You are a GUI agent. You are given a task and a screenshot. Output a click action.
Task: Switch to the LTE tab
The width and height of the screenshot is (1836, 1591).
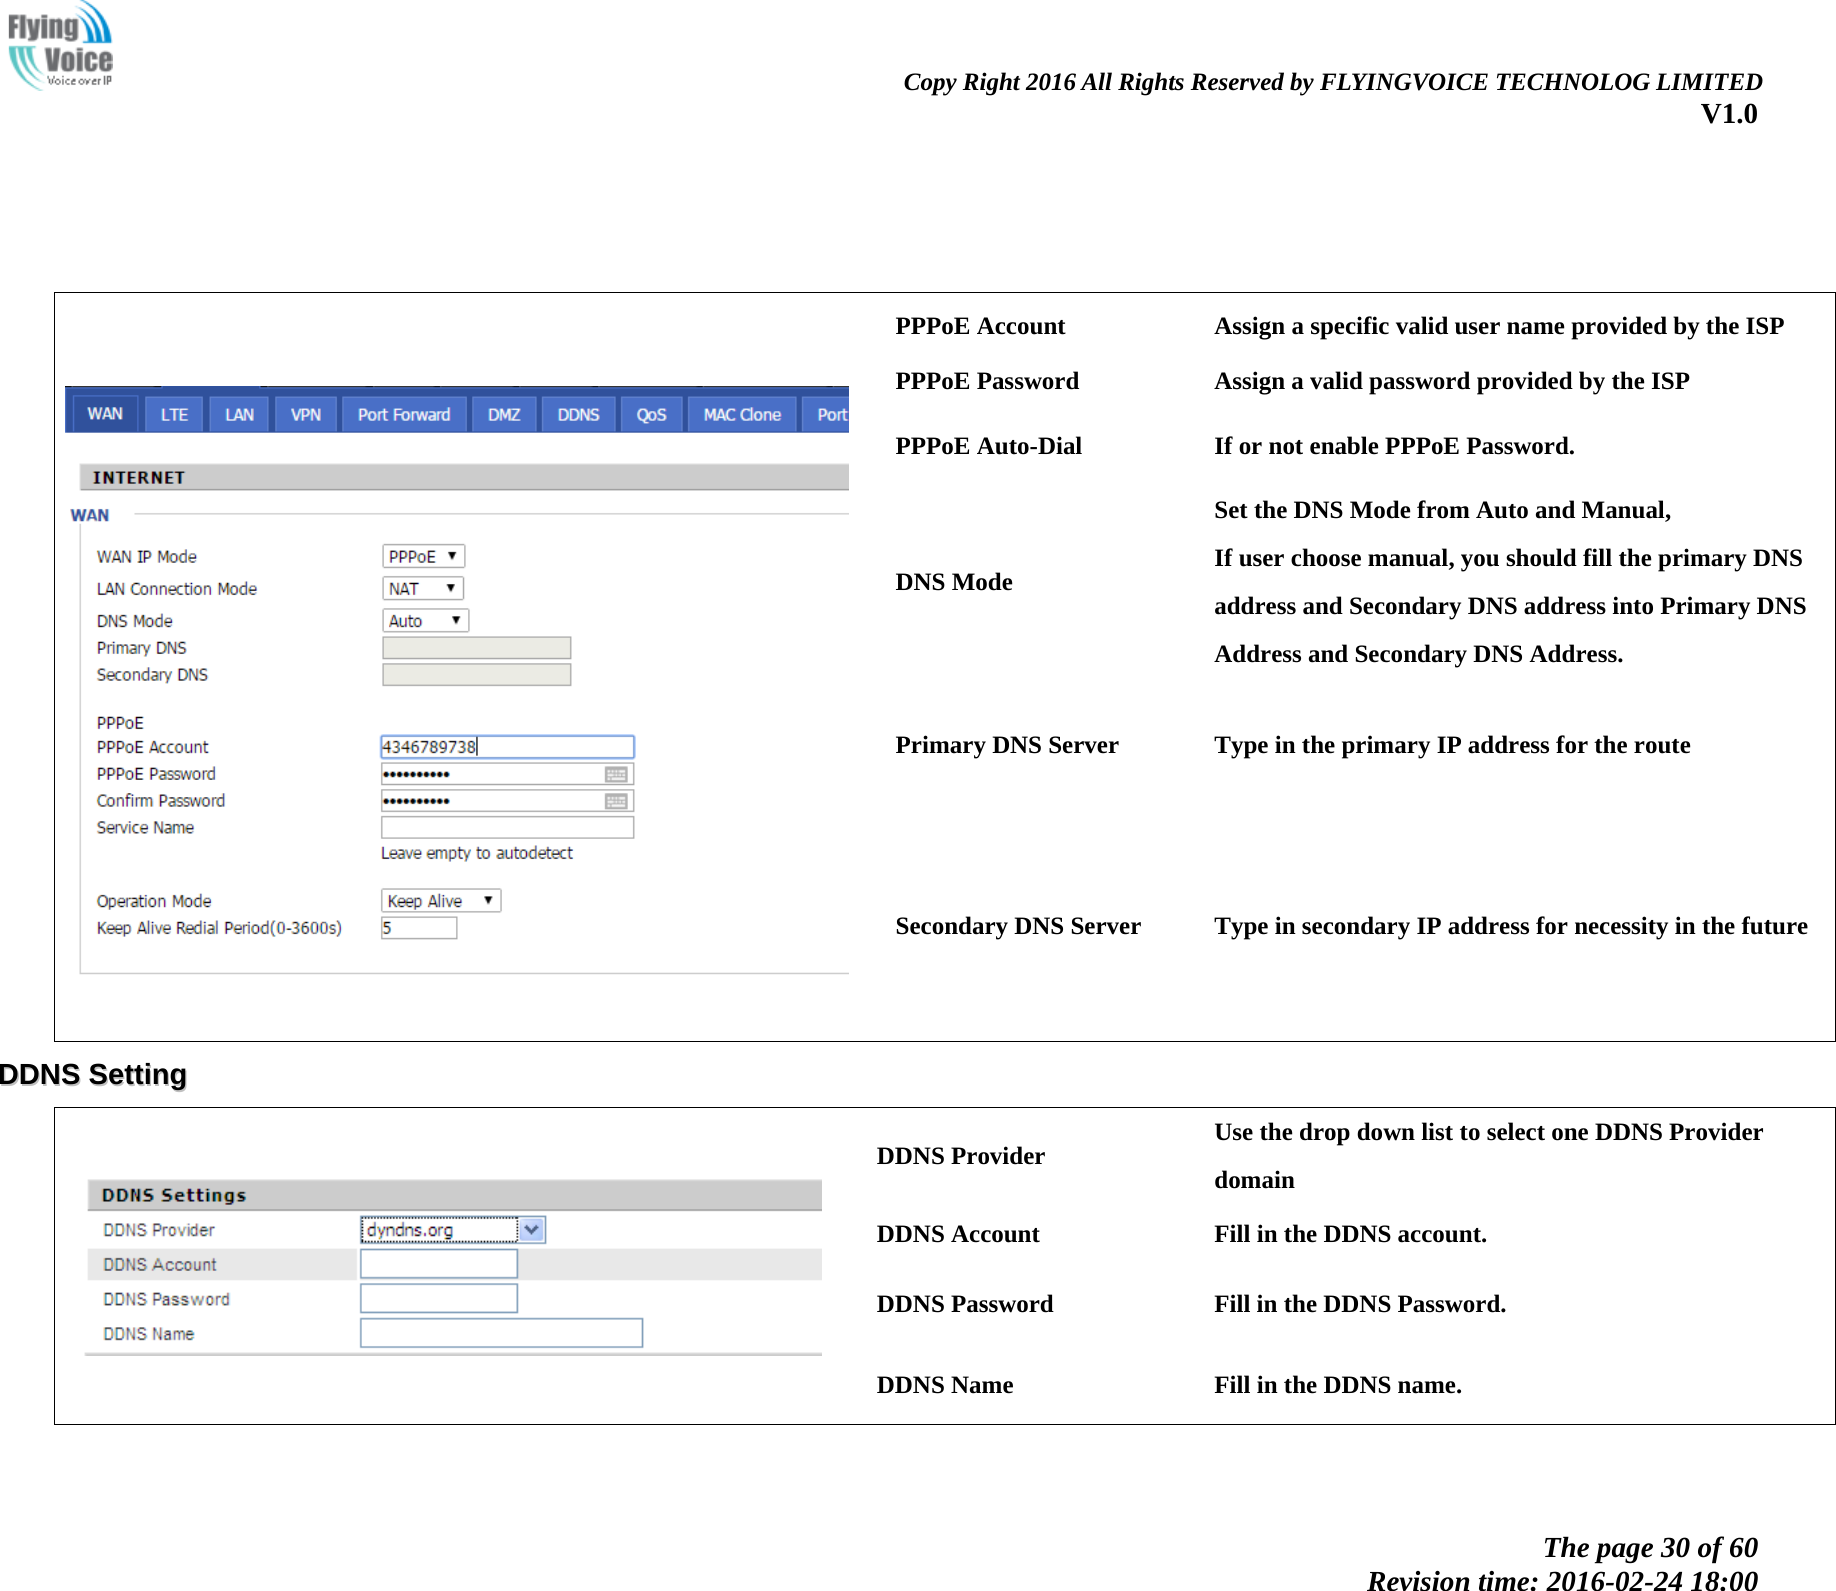point(172,413)
